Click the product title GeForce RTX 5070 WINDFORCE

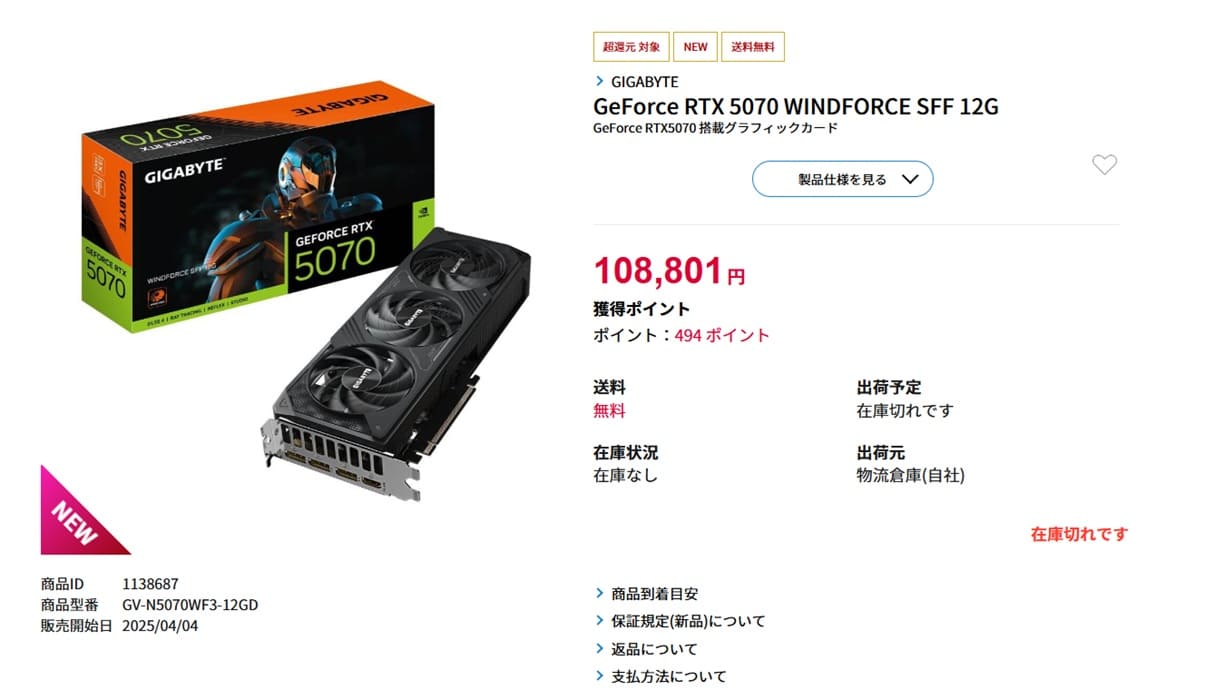(x=796, y=106)
